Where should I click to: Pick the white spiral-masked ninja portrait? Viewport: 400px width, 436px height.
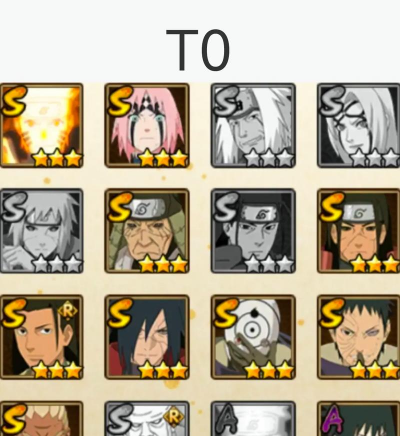(x=253, y=337)
